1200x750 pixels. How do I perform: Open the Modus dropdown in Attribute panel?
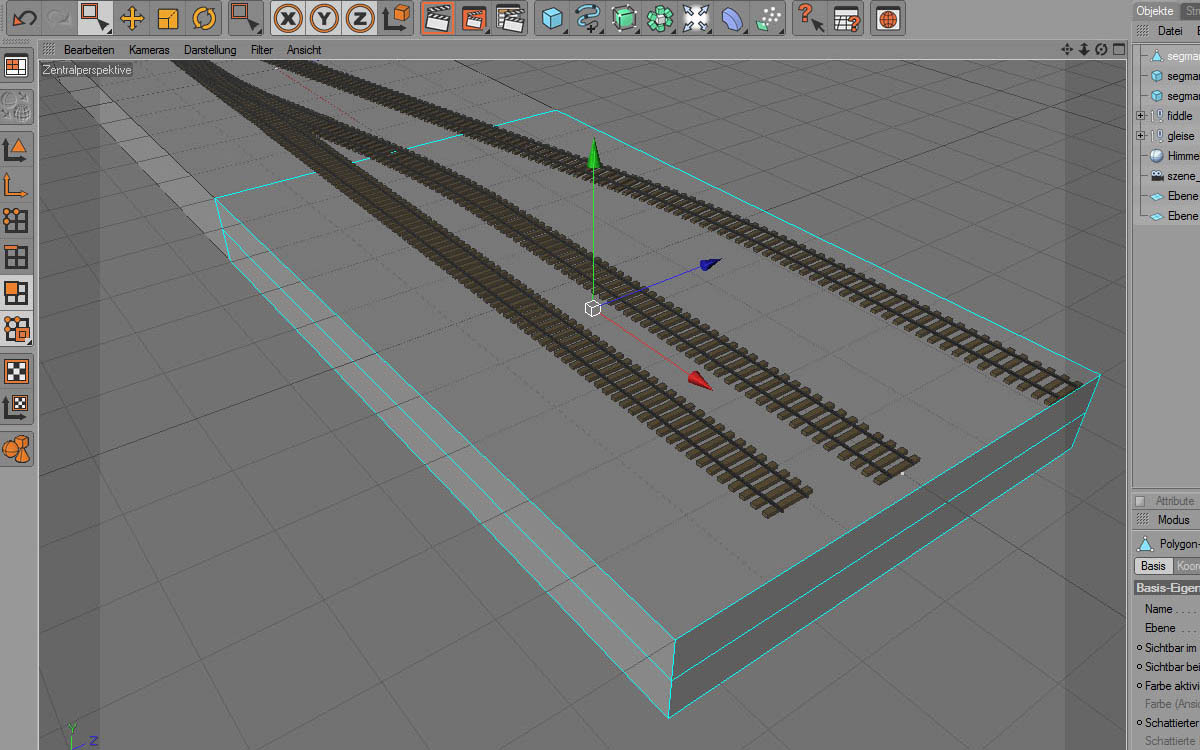point(1173,520)
